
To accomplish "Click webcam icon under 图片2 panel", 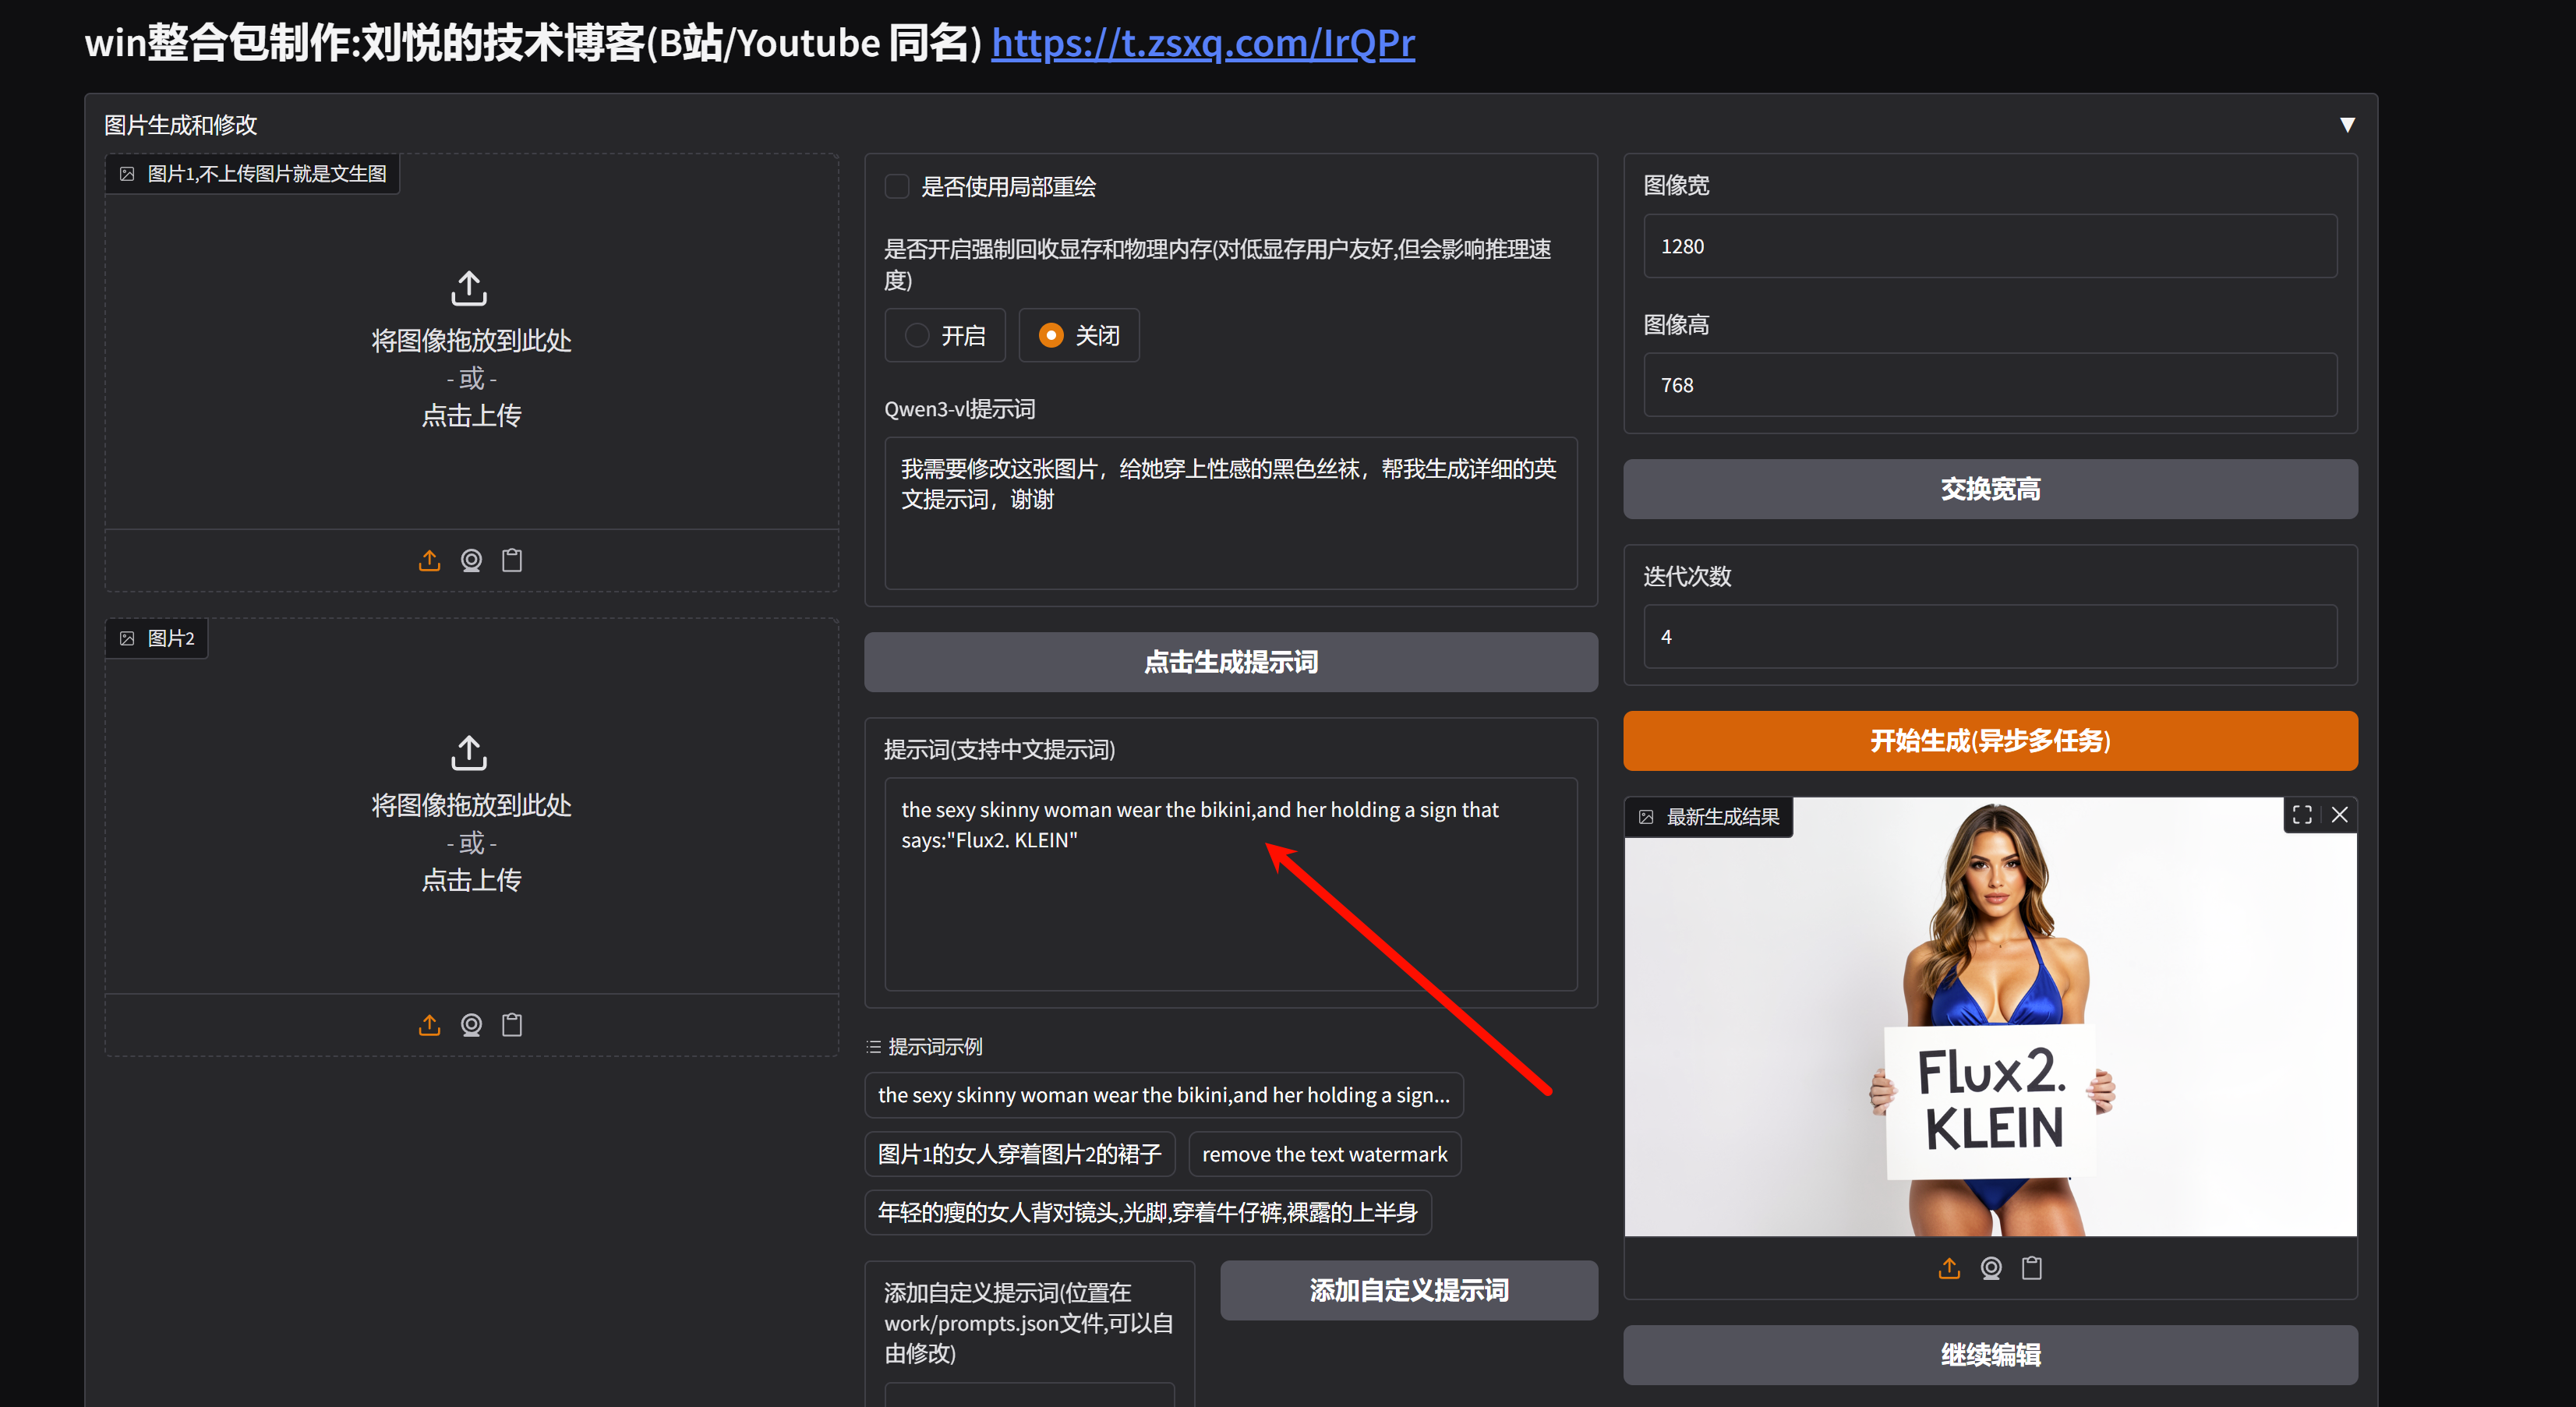I will click(471, 1025).
